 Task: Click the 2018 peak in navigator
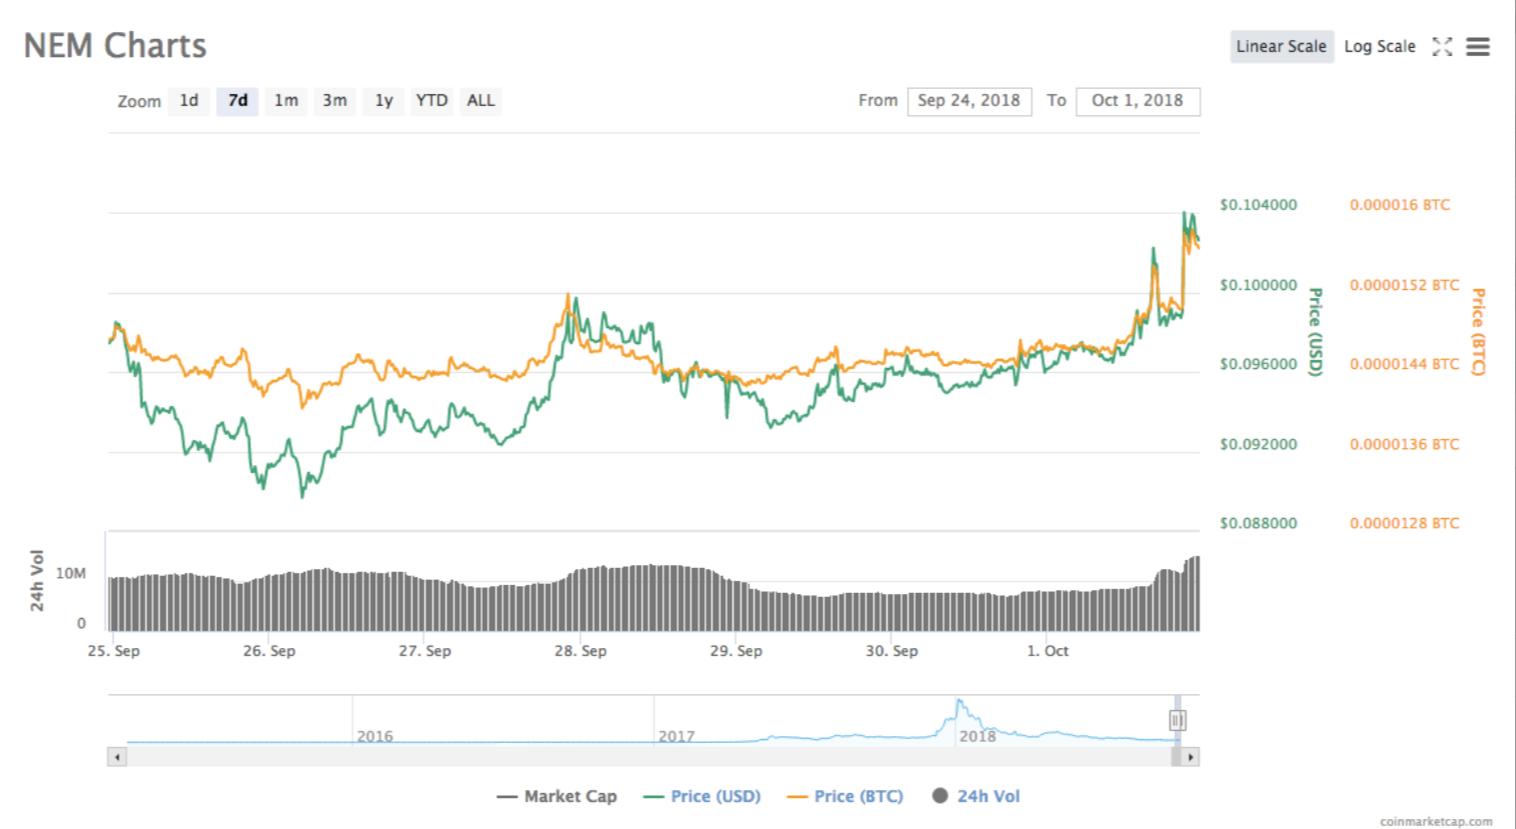point(959,703)
